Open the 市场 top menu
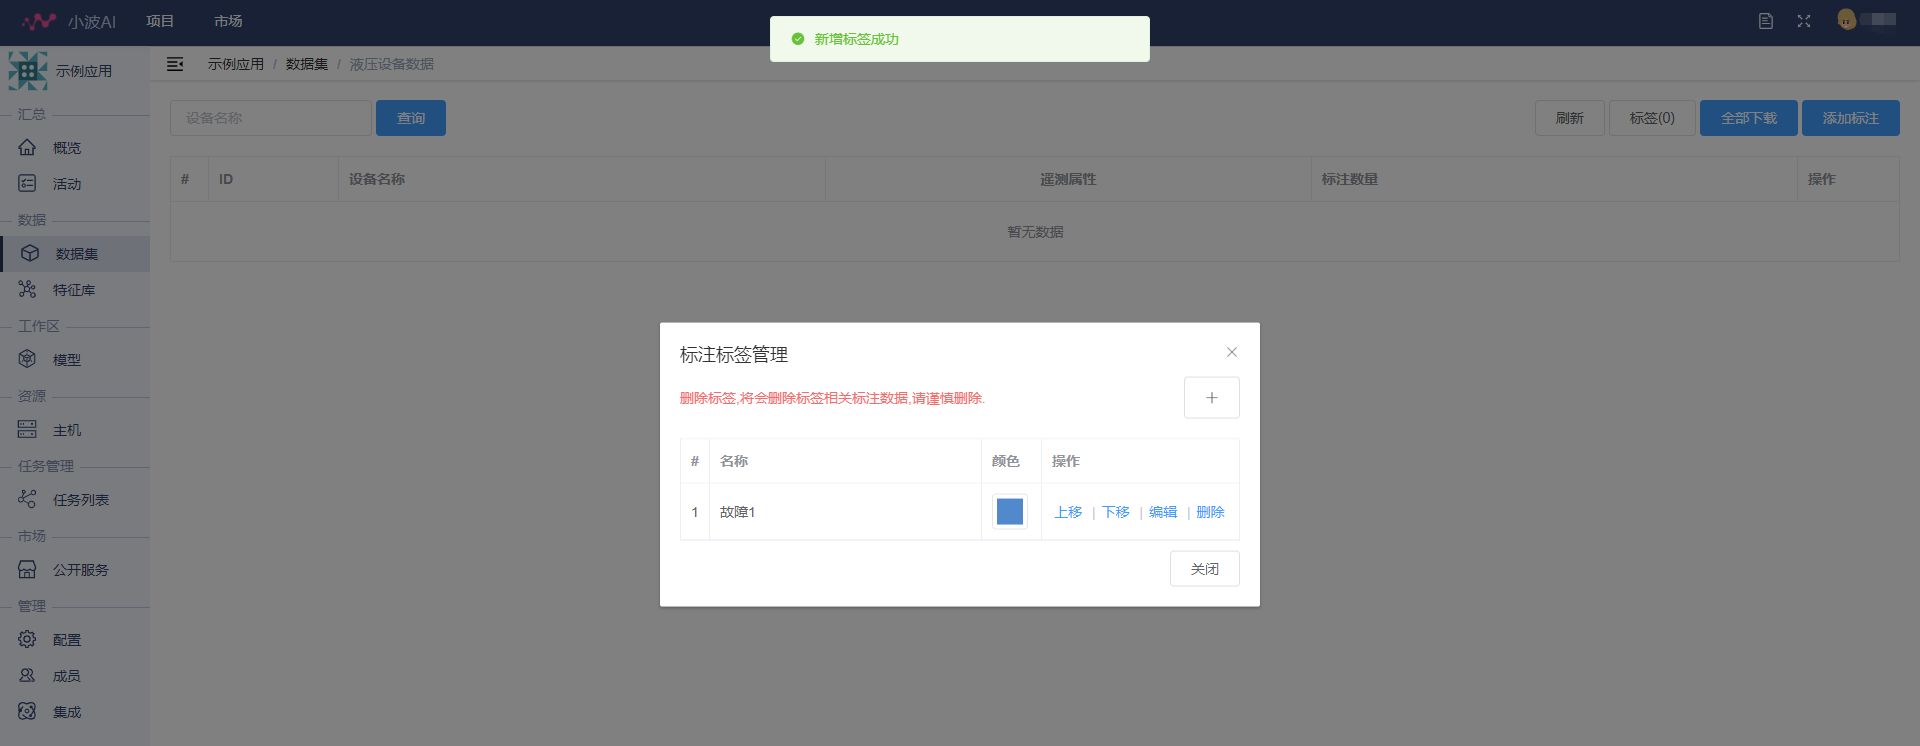 click(228, 21)
